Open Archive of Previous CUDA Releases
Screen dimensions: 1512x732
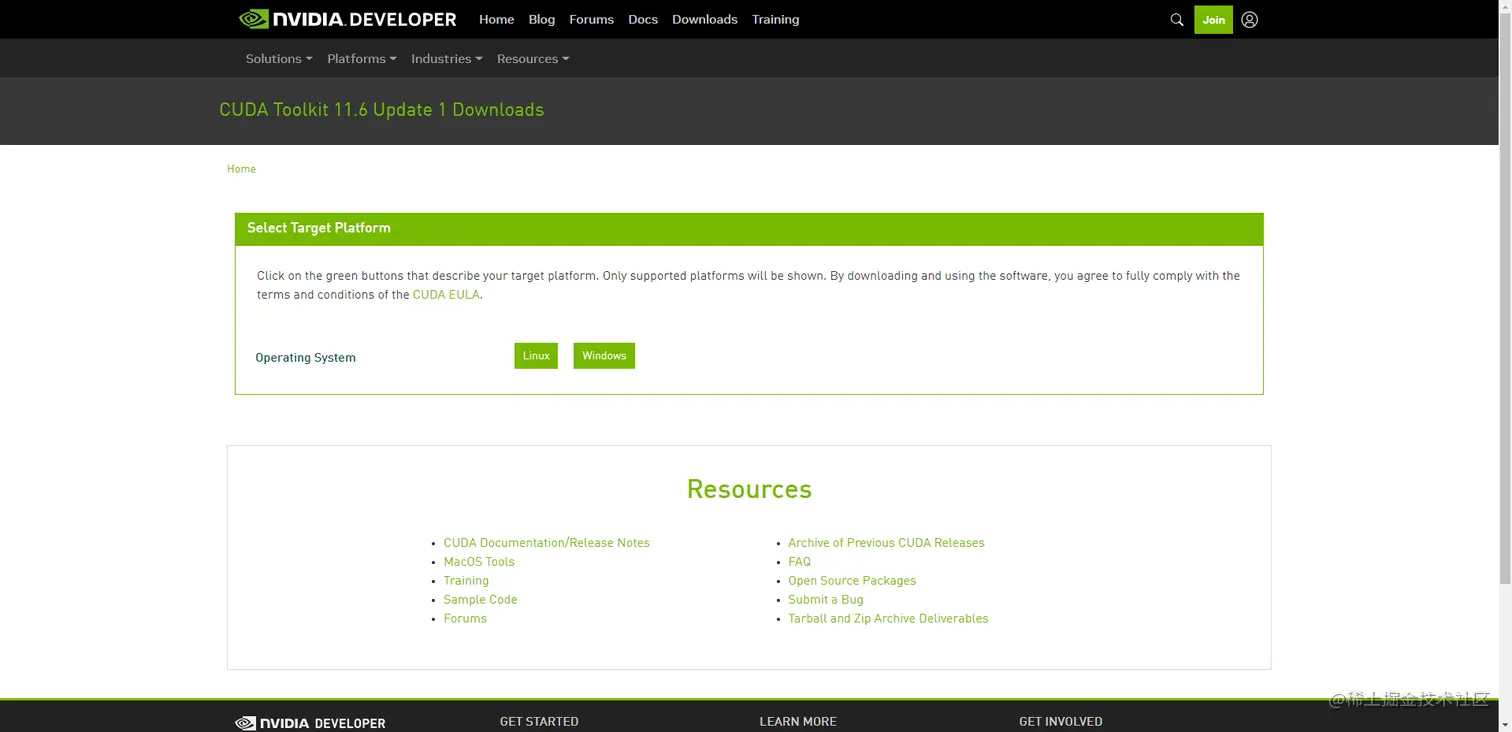click(886, 543)
